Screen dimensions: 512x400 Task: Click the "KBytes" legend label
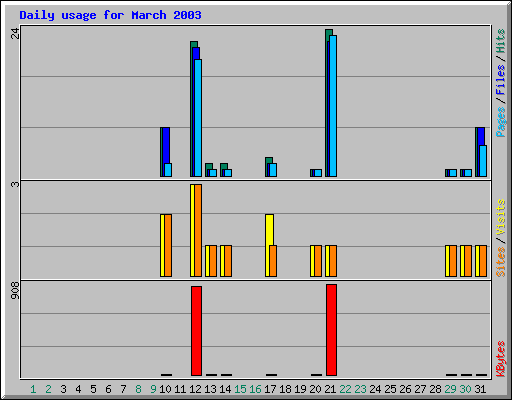(500, 359)
